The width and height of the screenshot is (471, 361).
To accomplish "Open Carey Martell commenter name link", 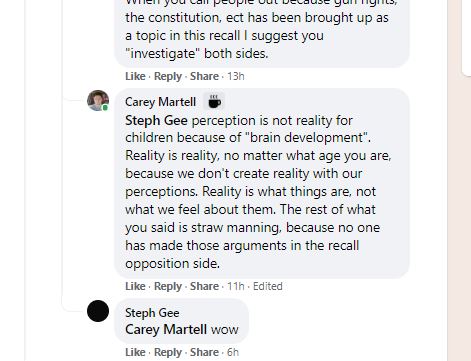I will (x=160, y=102).
